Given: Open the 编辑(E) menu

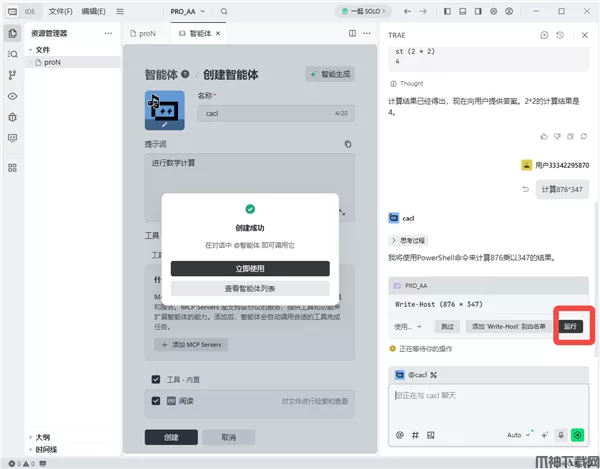Looking at the screenshot, I should tap(93, 11).
